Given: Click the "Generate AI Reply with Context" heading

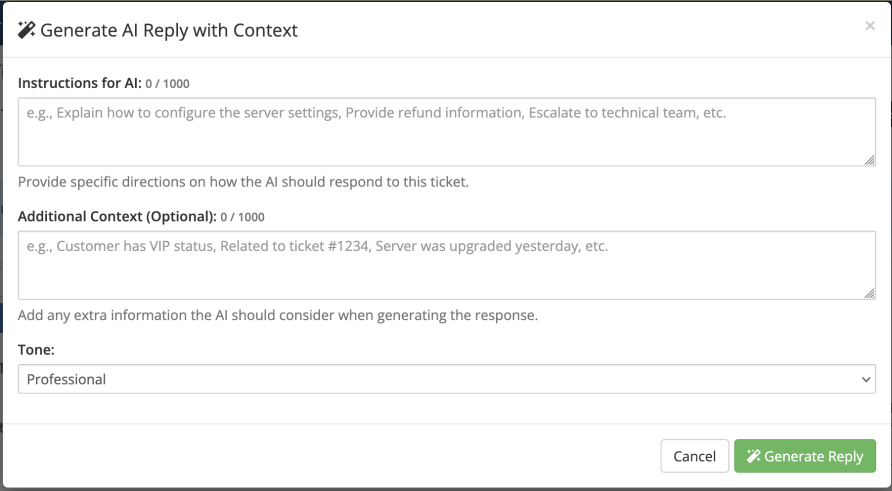Looking at the screenshot, I should tap(168, 30).
